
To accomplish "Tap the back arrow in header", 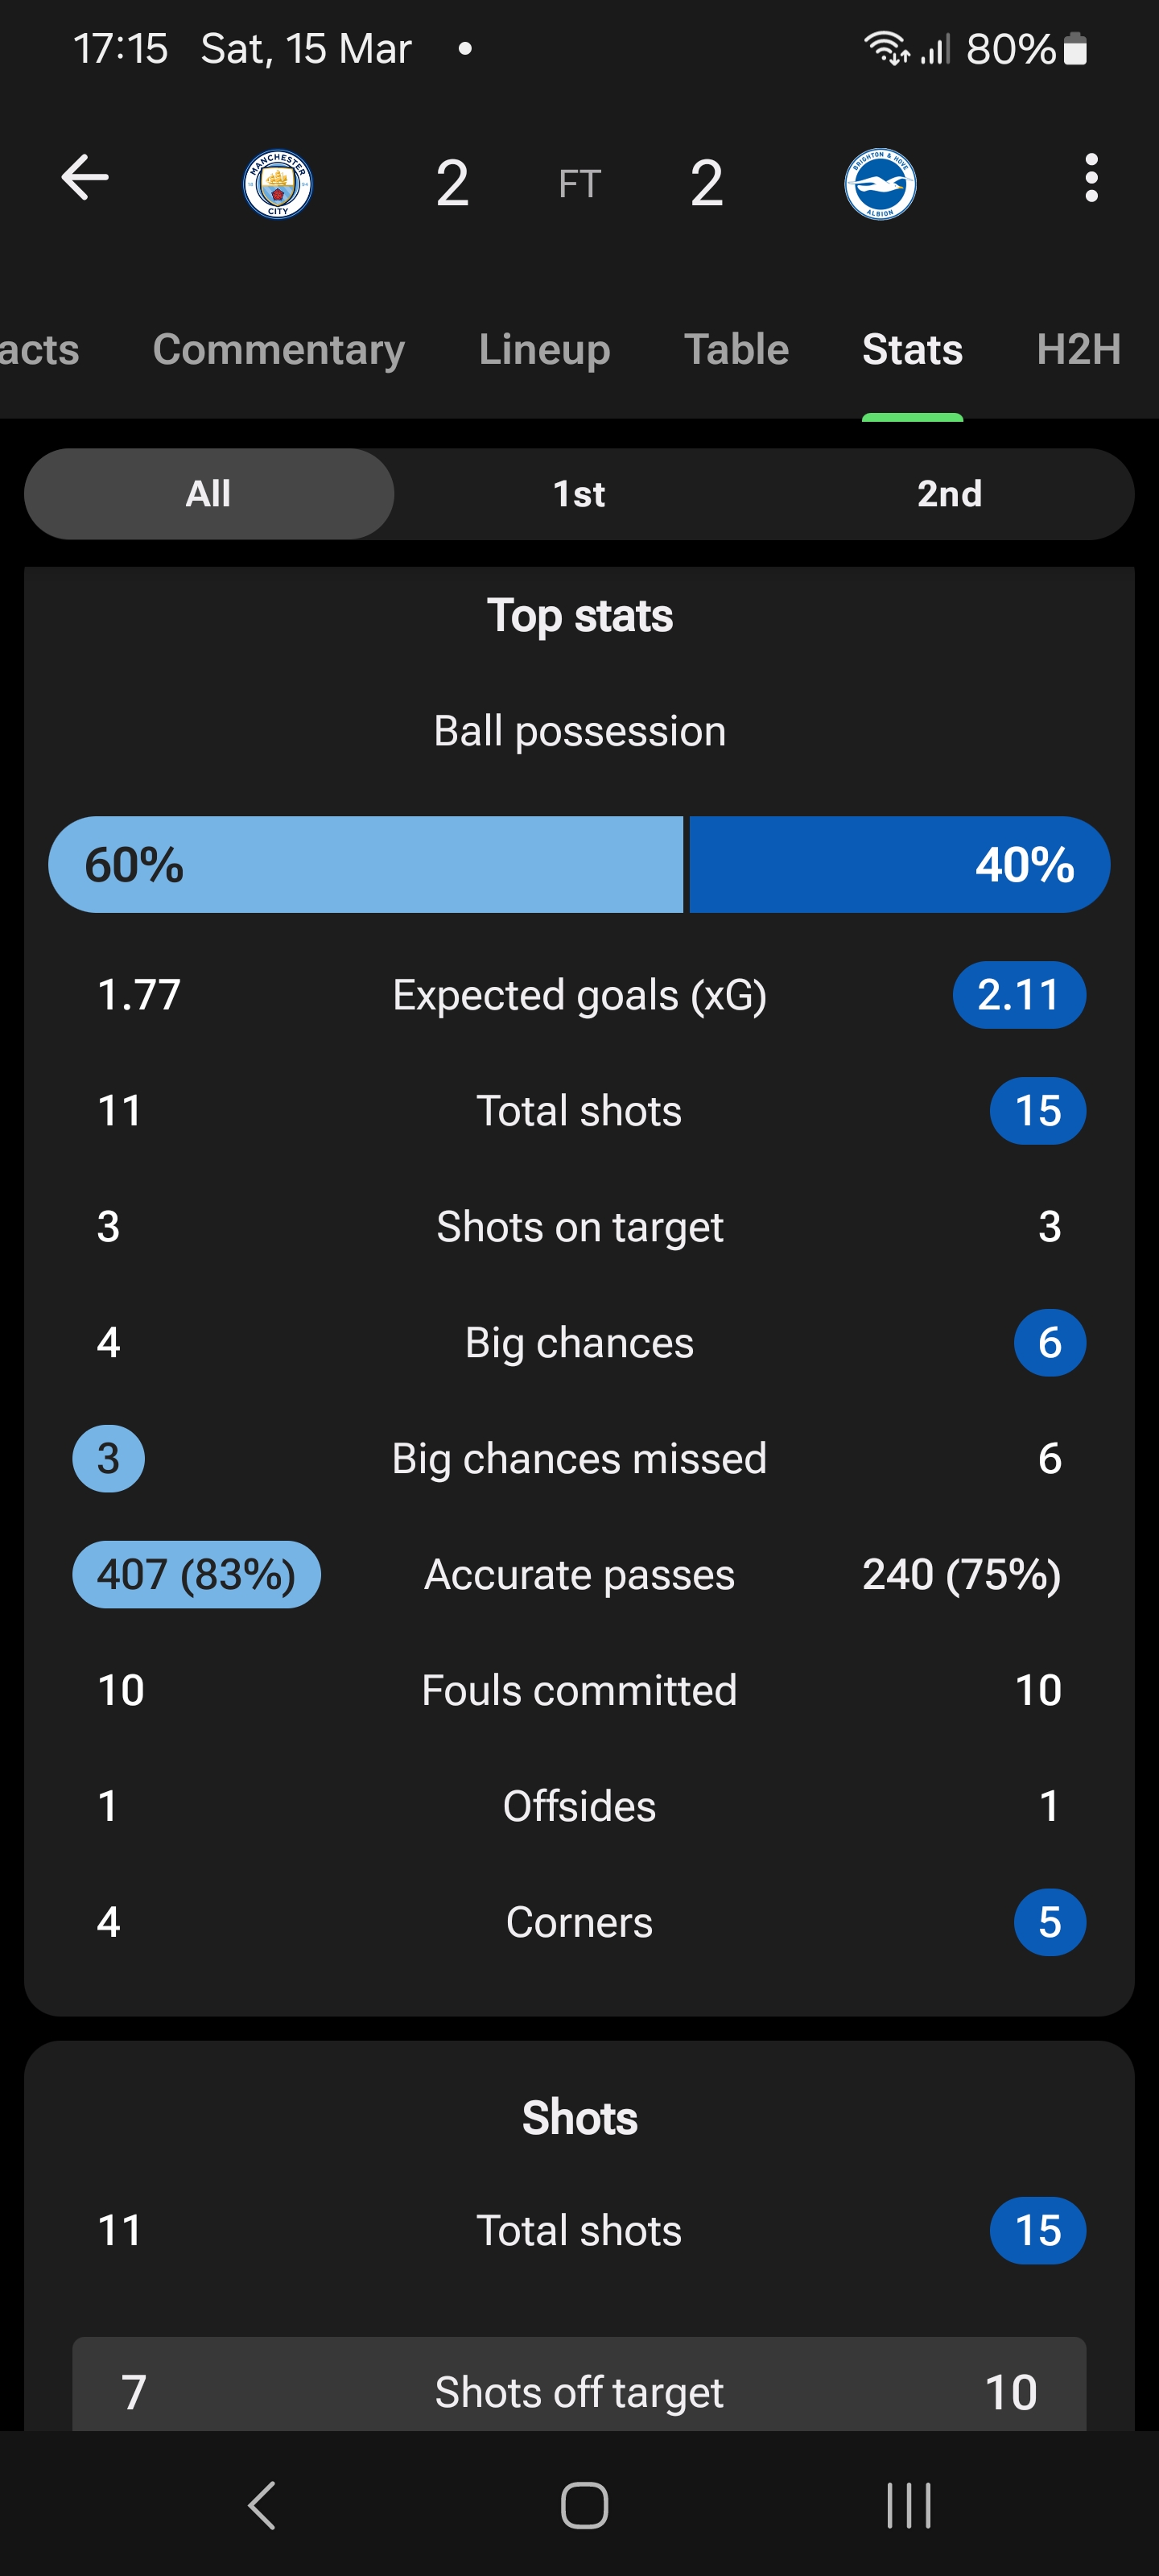I will (x=85, y=178).
